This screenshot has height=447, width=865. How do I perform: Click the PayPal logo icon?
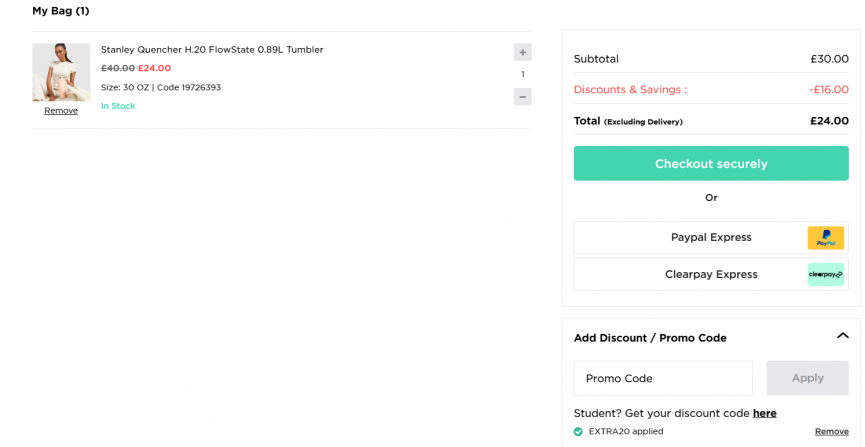coord(825,238)
